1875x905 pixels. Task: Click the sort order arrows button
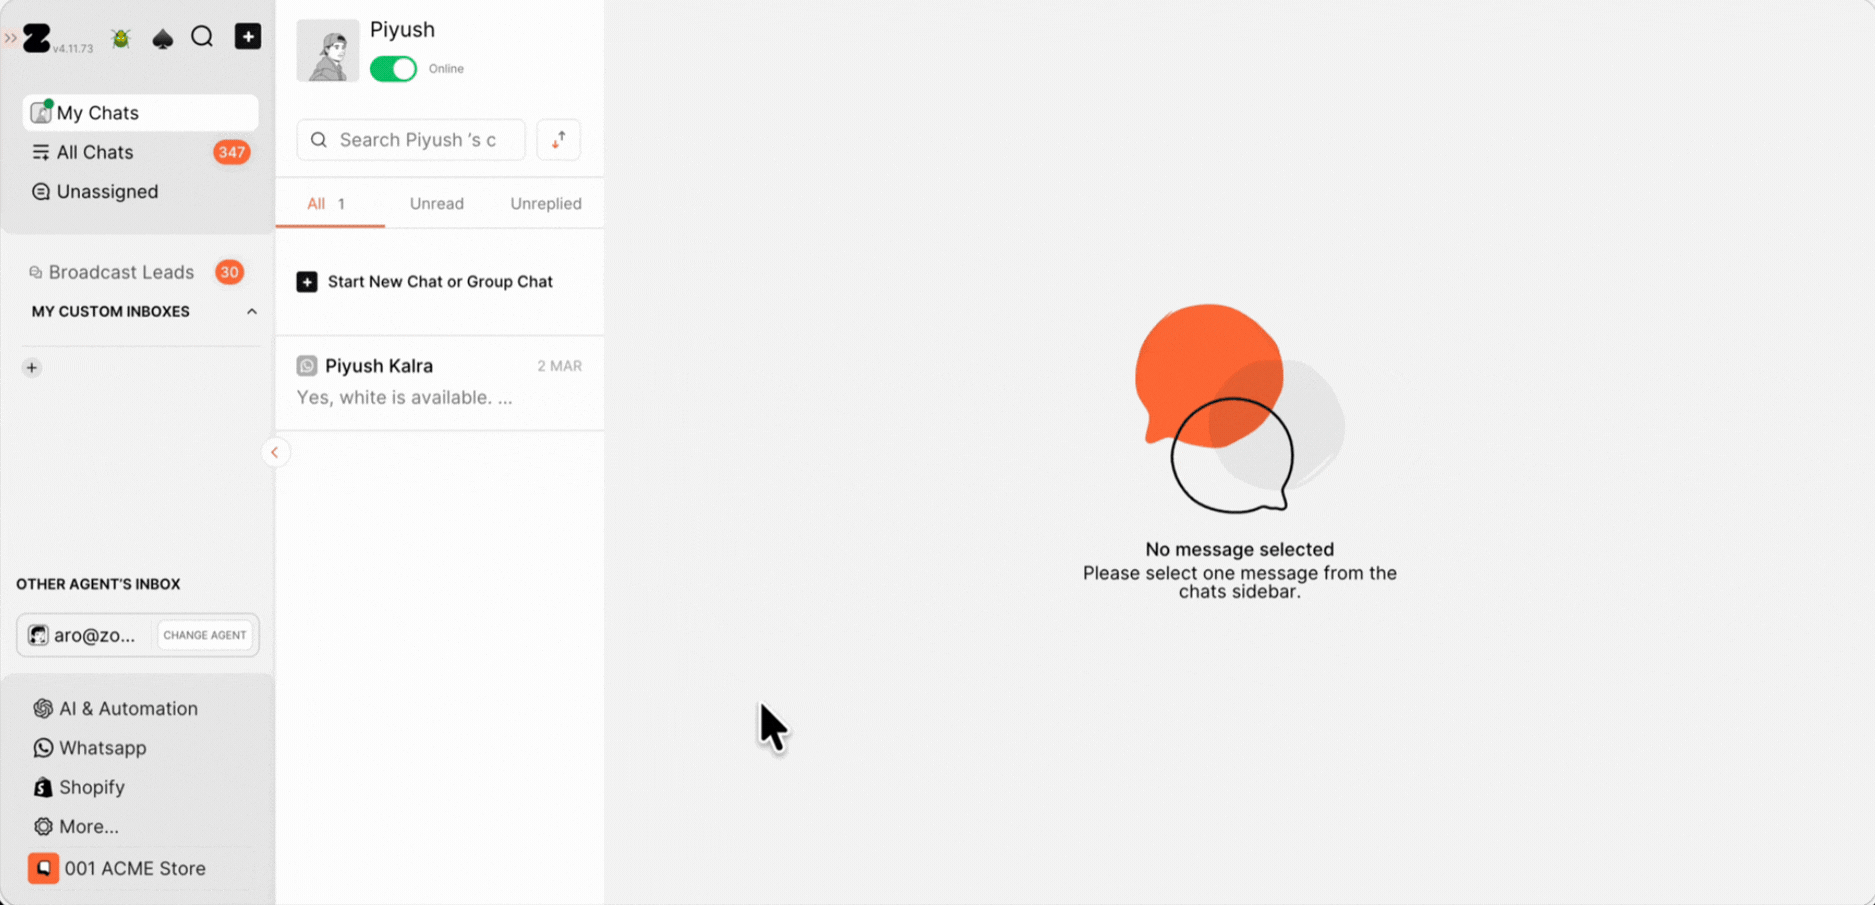[x=558, y=140]
